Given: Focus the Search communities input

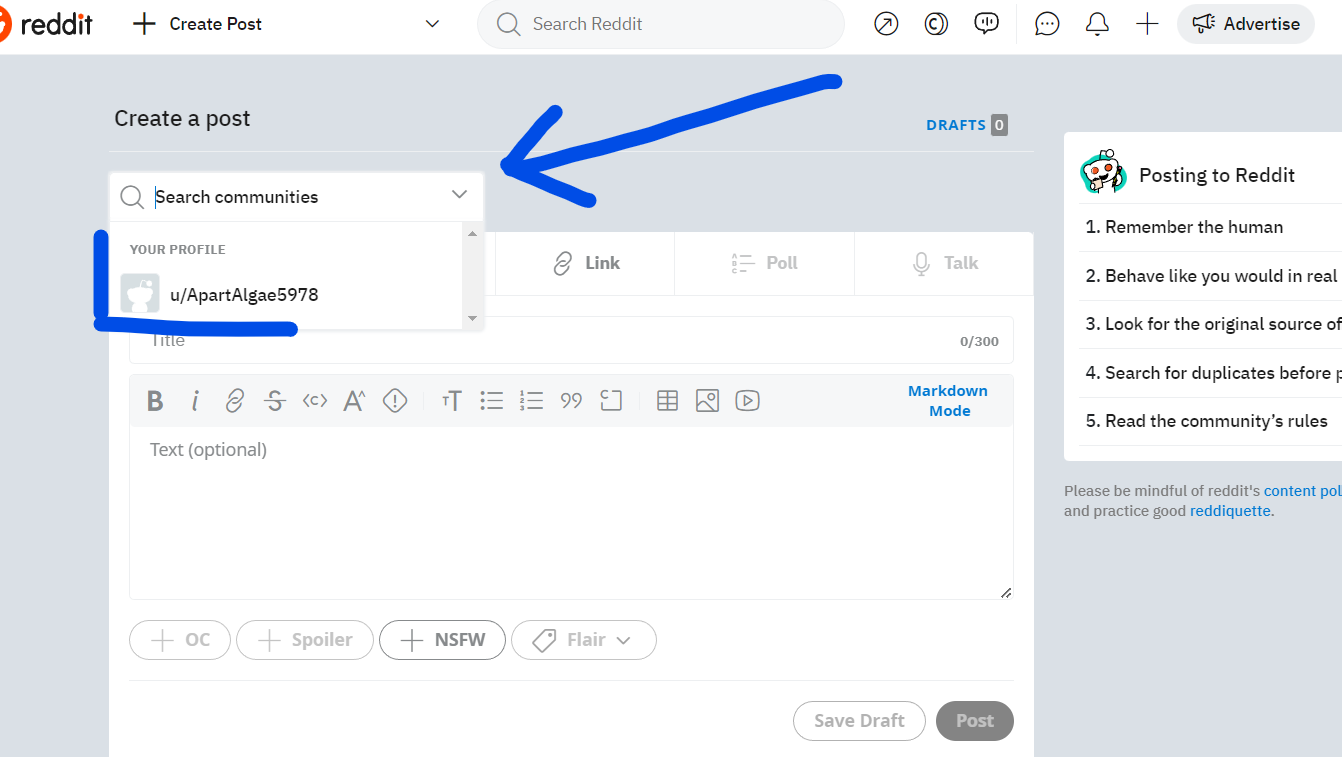Looking at the screenshot, I should (x=297, y=197).
